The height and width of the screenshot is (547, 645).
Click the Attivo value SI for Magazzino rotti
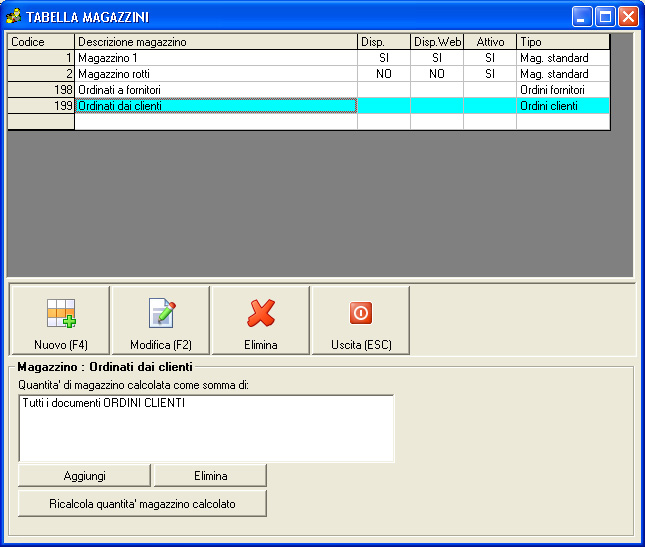490,74
